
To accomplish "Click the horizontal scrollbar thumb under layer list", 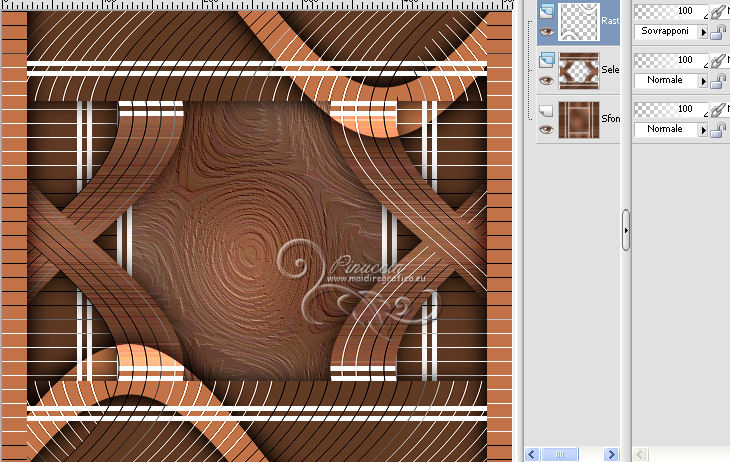I will [560, 454].
